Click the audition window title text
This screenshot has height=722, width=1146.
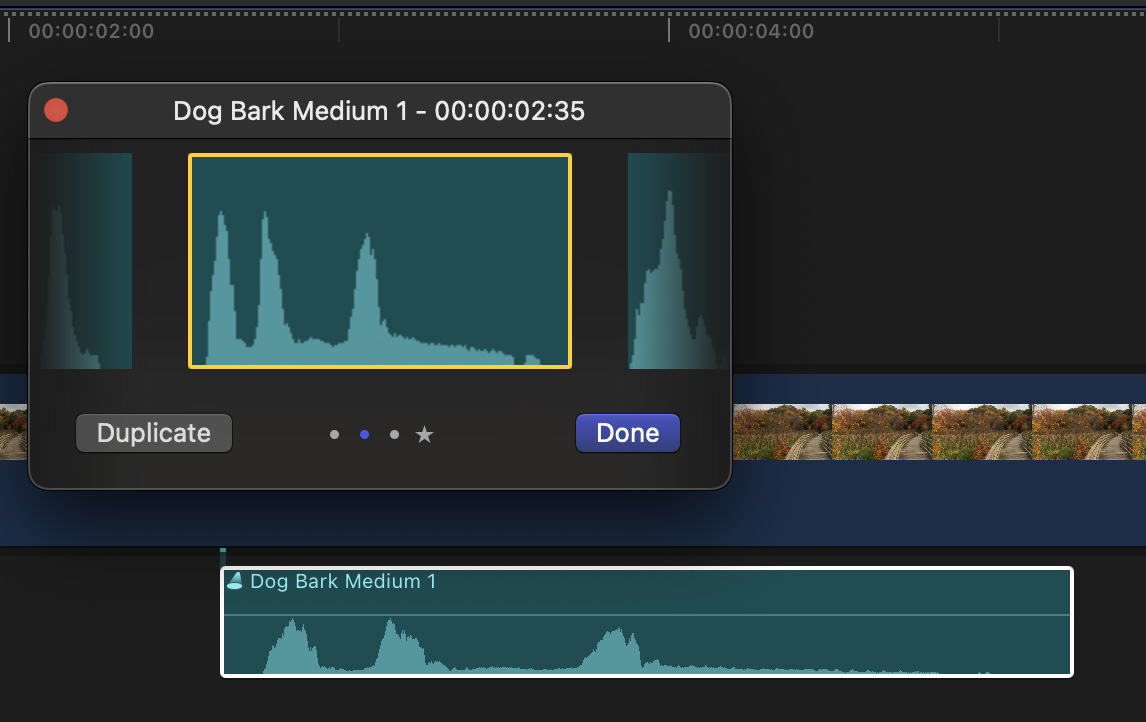[x=379, y=111]
